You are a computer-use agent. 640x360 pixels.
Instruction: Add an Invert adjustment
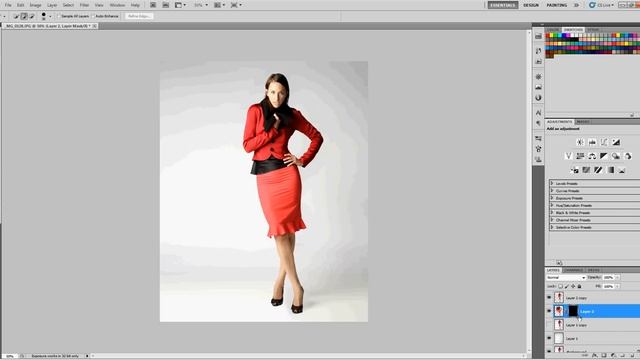(575, 170)
